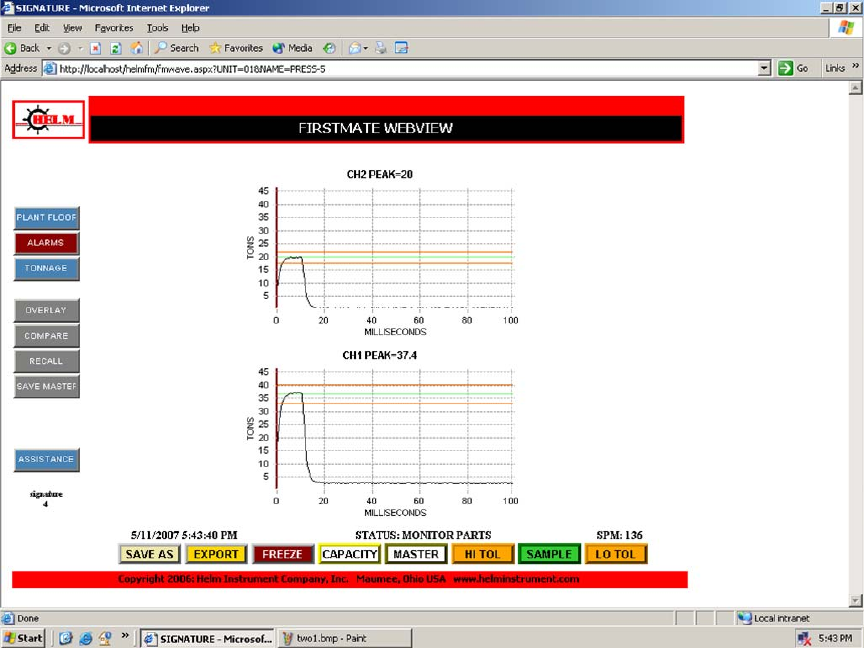This screenshot has width=864, height=648.
Task: Click the COMPARE button
Action: tap(46, 336)
